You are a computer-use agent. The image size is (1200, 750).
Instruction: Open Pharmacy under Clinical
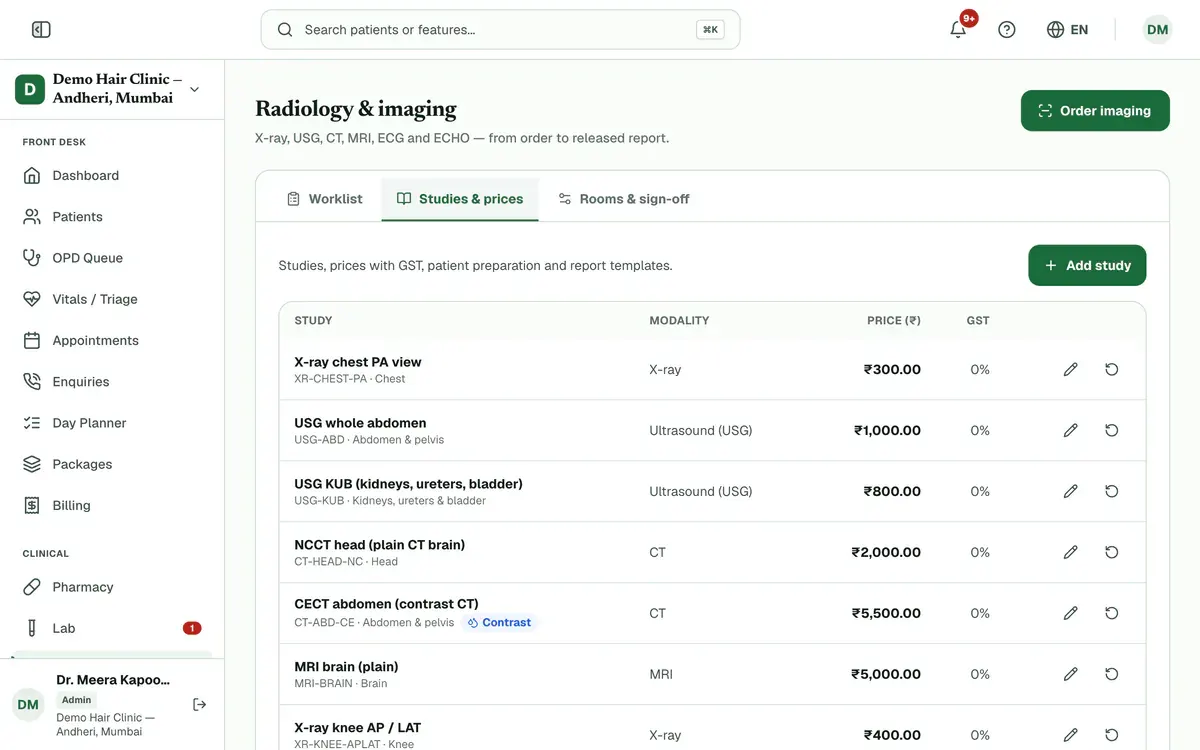click(112, 587)
